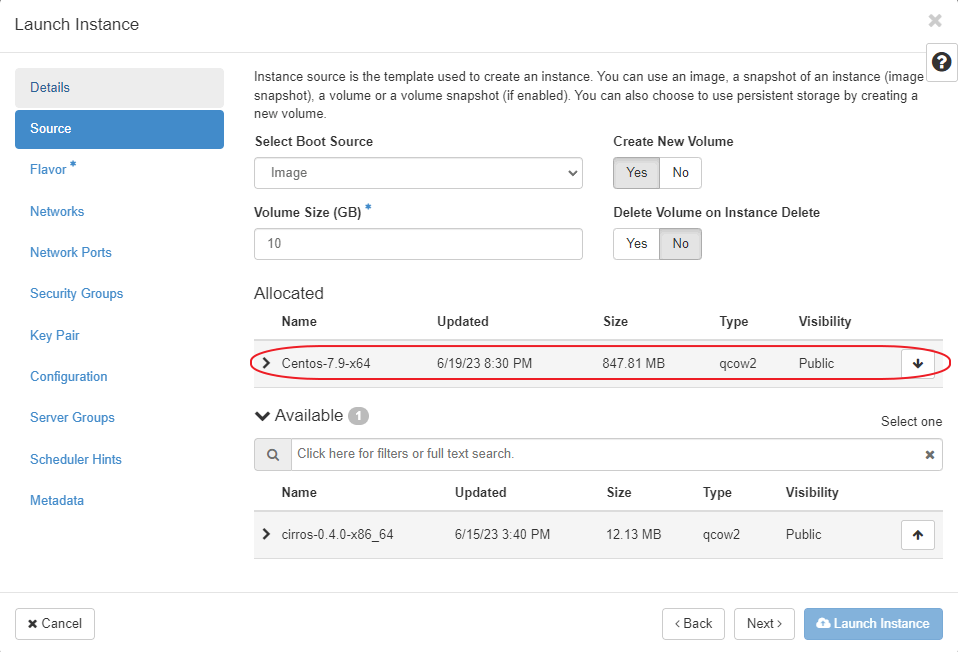Go to the Key Pair tab
This screenshot has width=958, height=652.
pyautogui.click(x=55, y=336)
